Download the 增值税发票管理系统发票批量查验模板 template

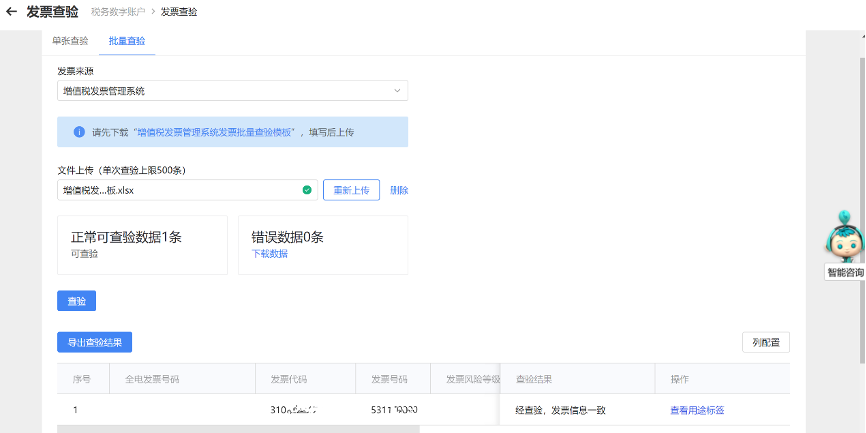[216, 132]
